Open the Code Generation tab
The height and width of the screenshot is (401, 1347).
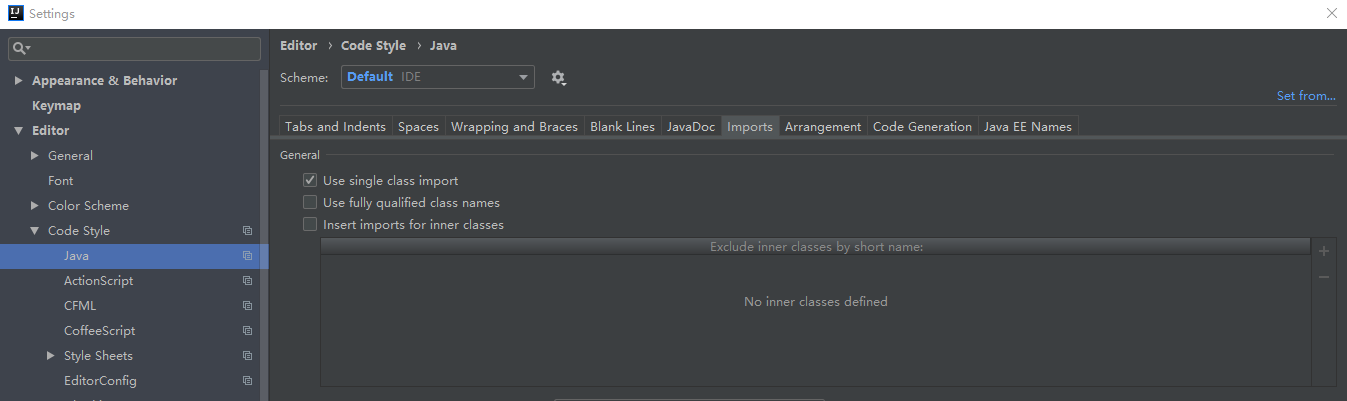click(921, 127)
